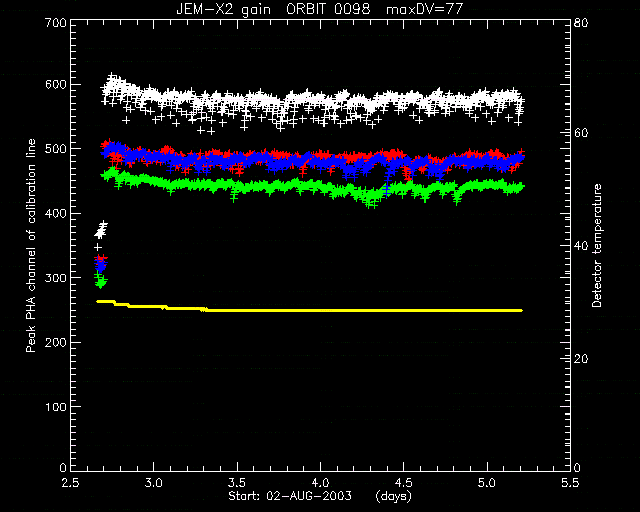
Task: Click the 60 label on temperature axis
Action: tap(581, 133)
